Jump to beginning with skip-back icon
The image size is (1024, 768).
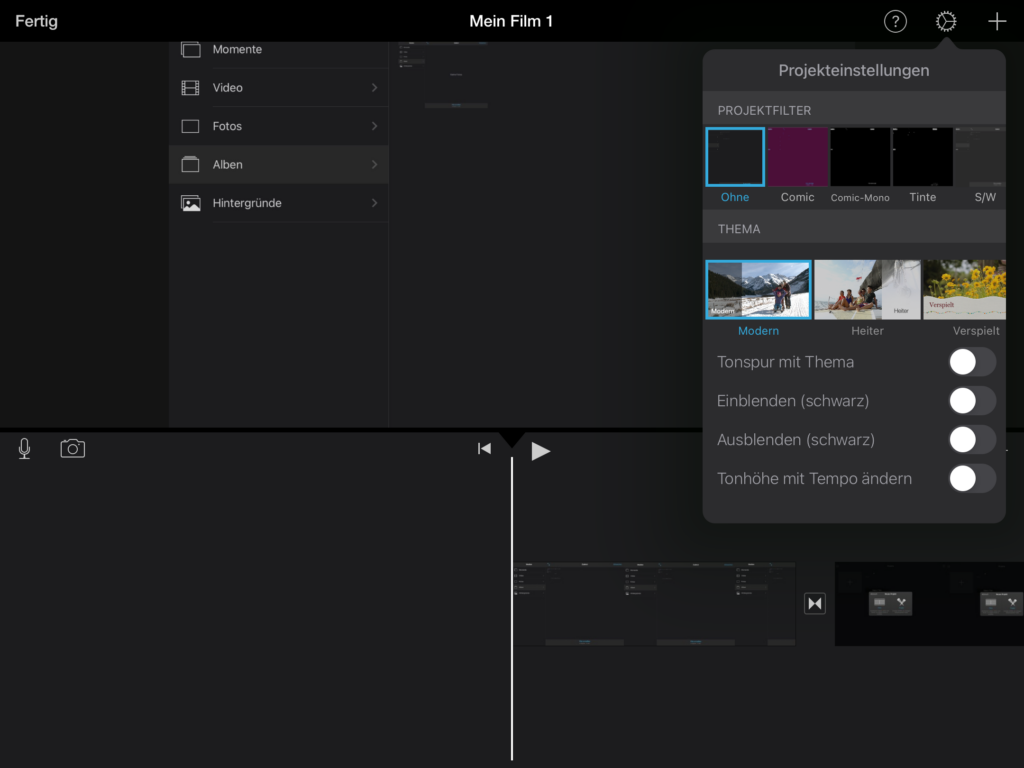coord(484,449)
